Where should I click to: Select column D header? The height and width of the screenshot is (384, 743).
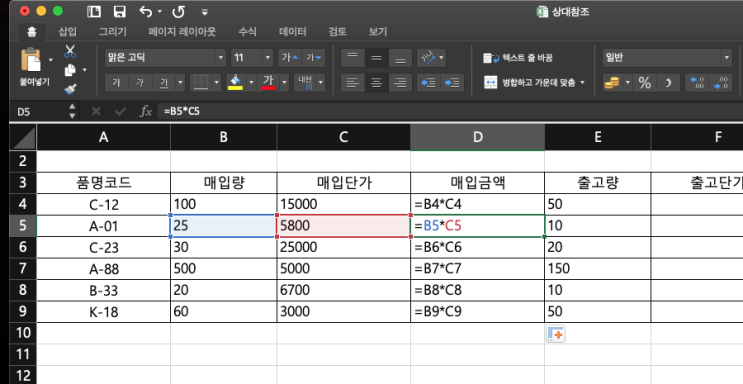click(x=478, y=137)
